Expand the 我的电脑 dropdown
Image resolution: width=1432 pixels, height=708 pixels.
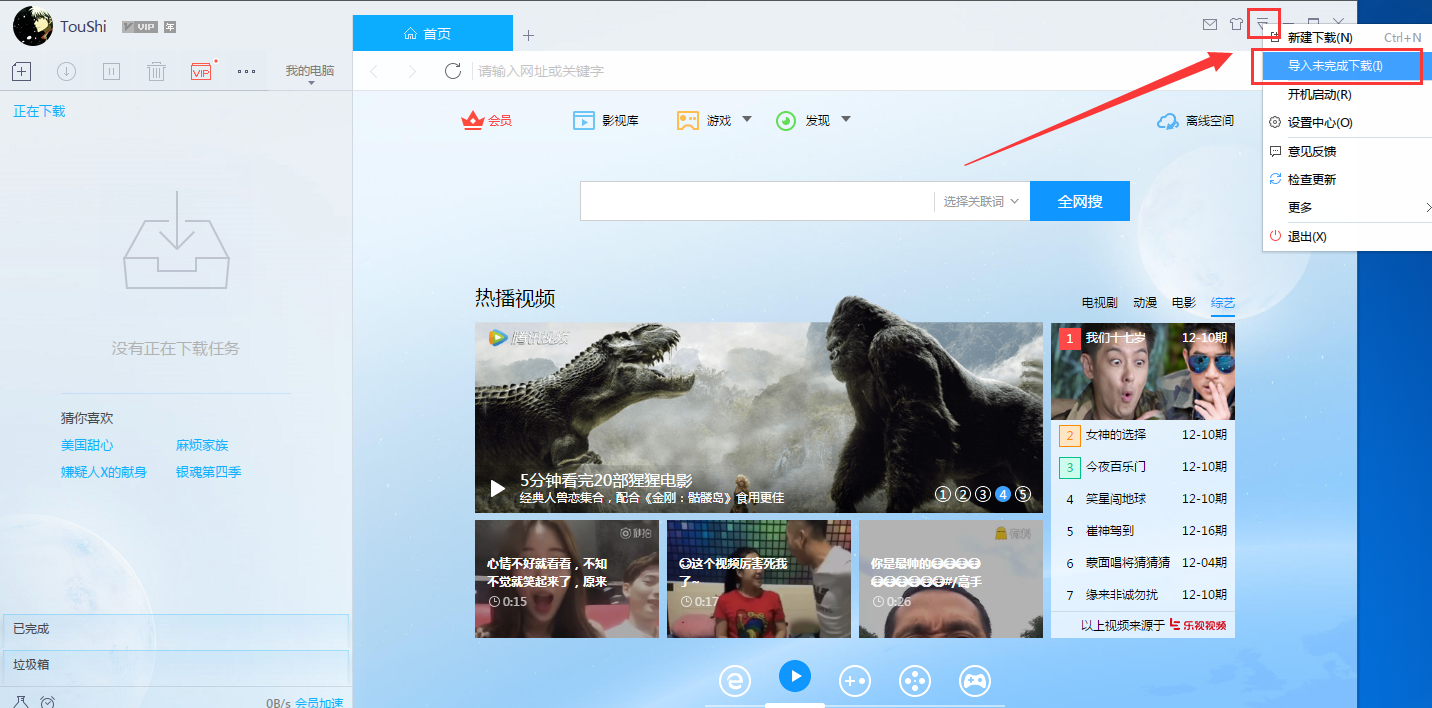click(310, 74)
